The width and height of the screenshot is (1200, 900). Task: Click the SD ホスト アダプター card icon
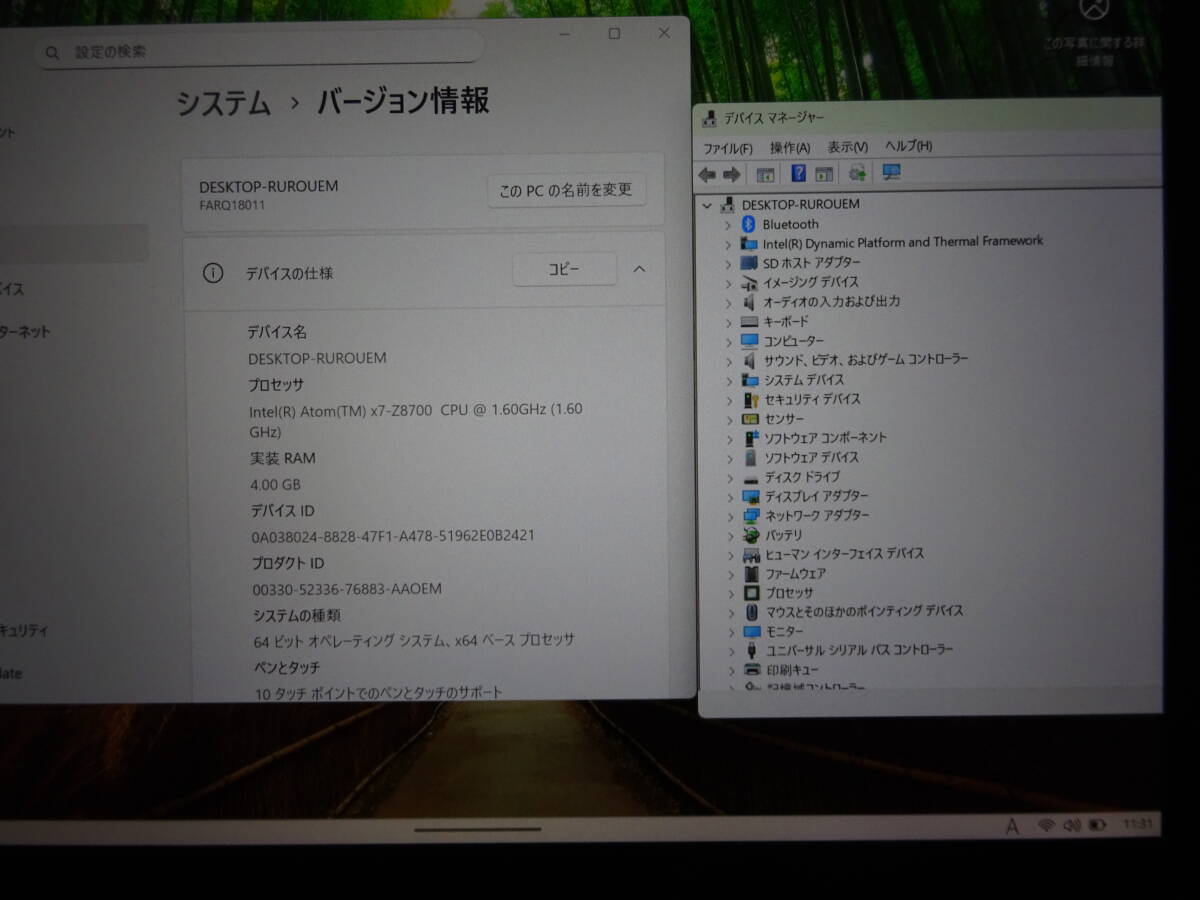point(749,263)
